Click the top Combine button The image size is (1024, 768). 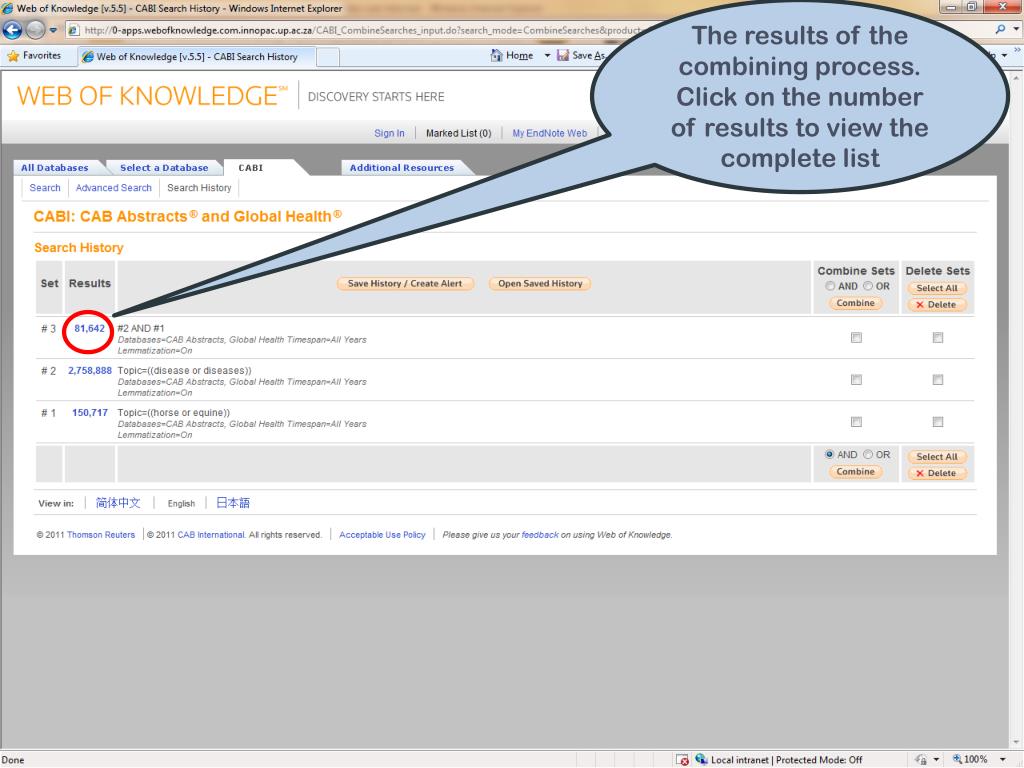856,303
